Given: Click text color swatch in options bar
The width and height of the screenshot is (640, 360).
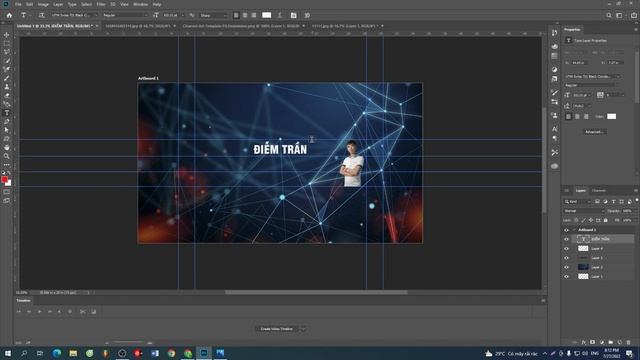Looking at the screenshot, I should point(267,15).
